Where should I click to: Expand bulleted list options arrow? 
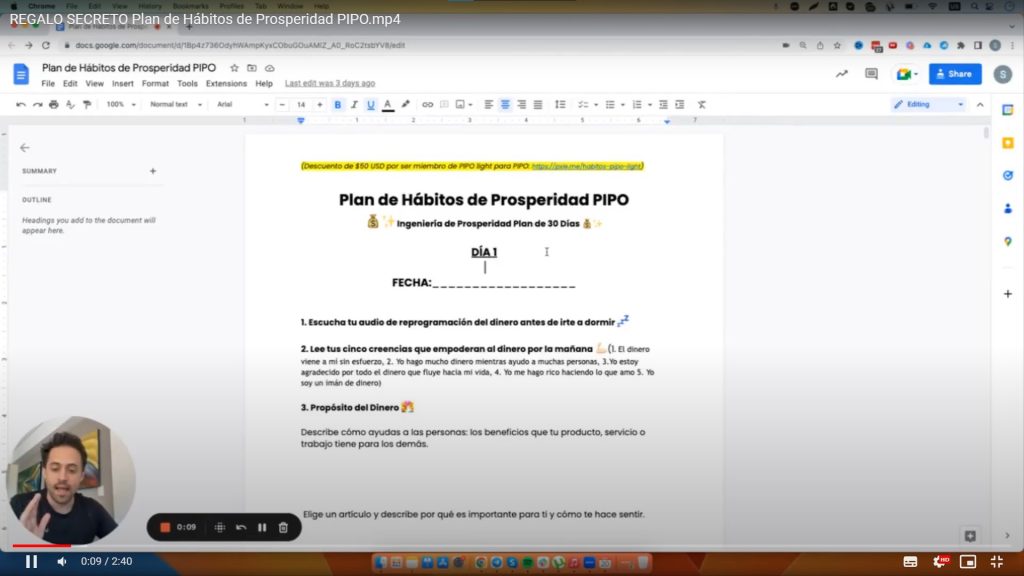point(622,104)
